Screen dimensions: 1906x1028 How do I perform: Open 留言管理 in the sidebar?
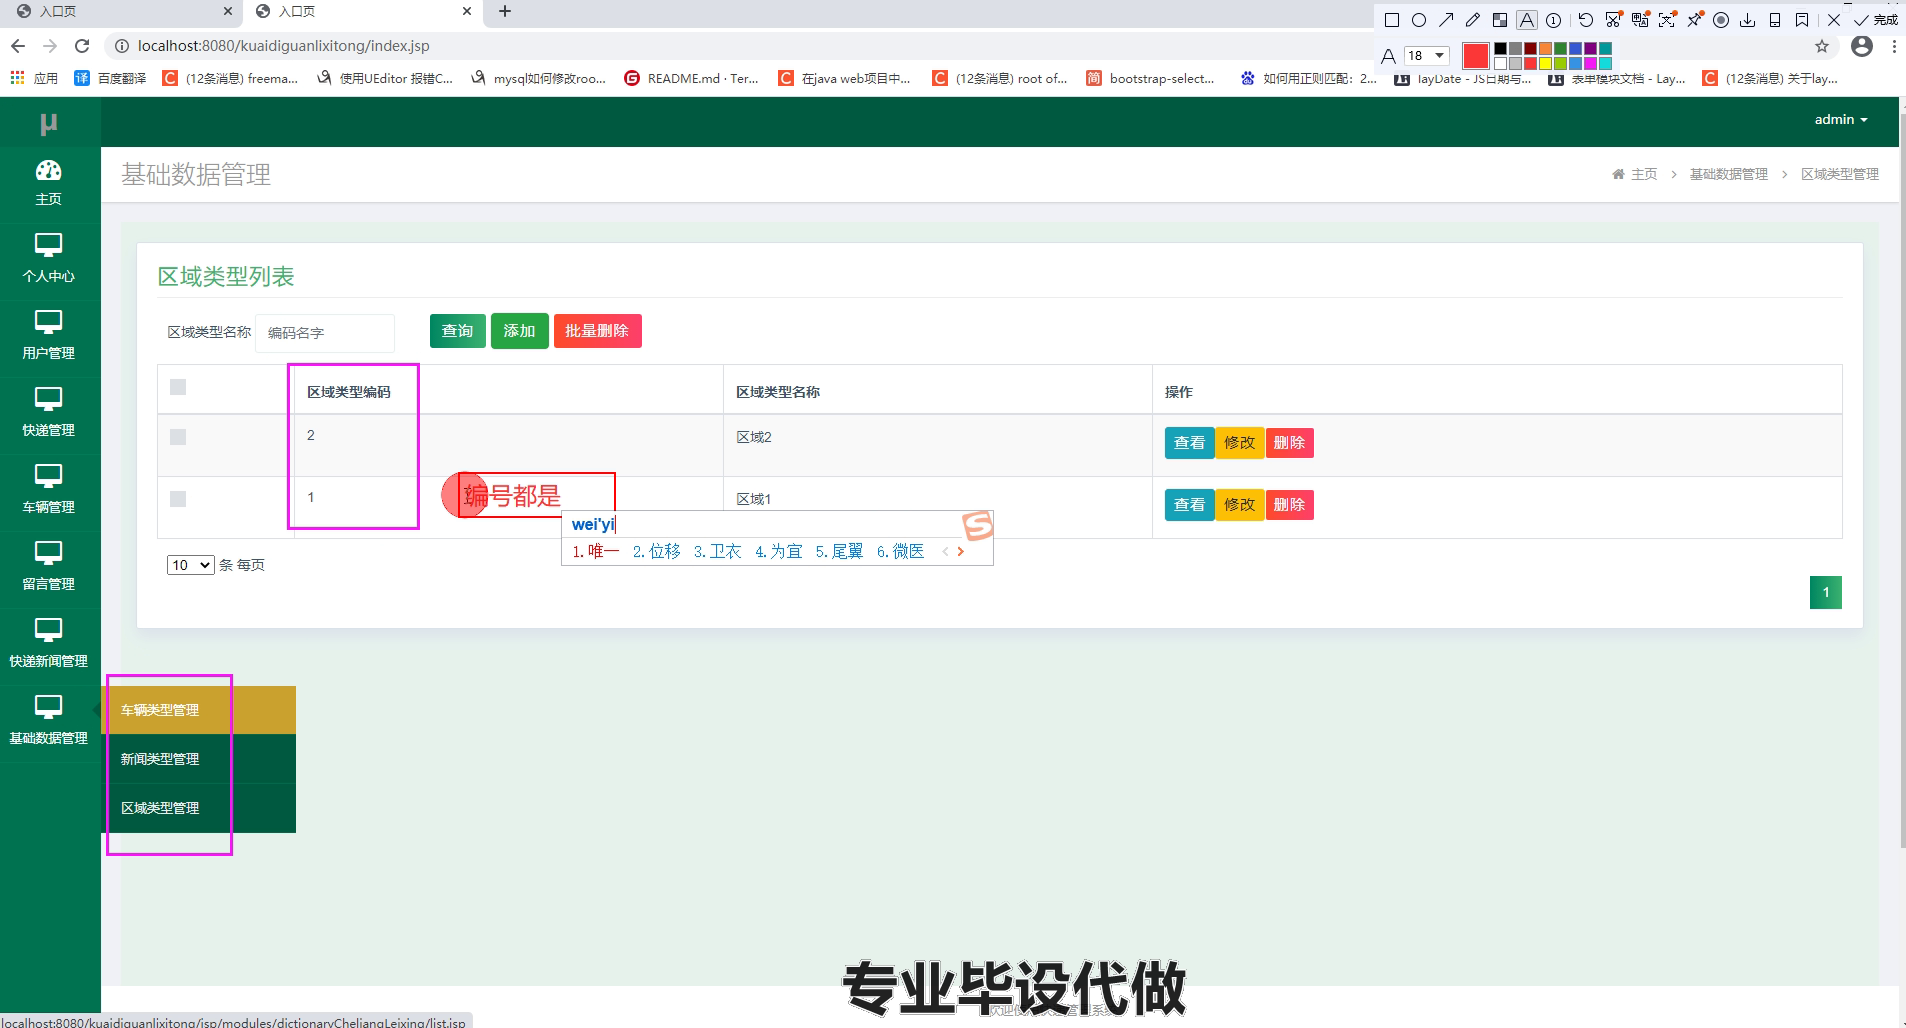49,567
